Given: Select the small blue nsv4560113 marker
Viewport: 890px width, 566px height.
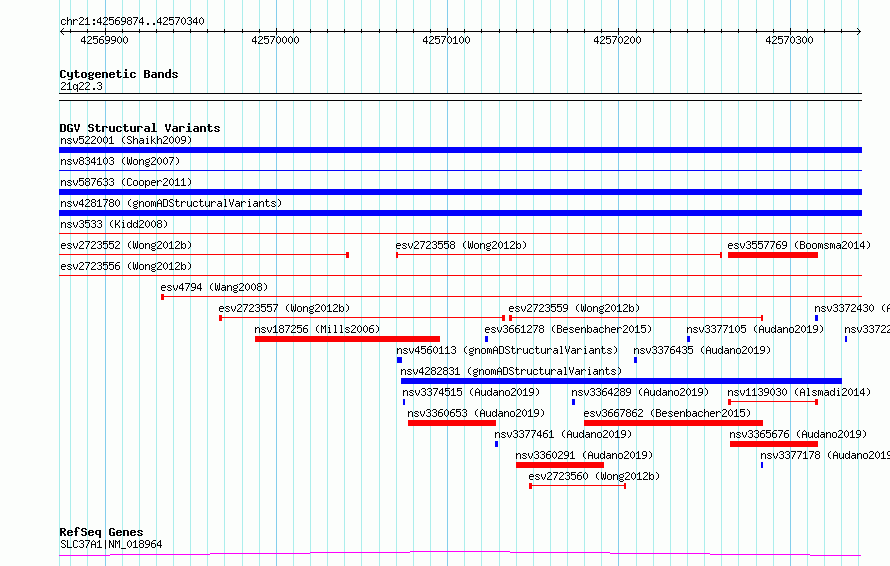Looking at the screenshot, I should point(400,360).
